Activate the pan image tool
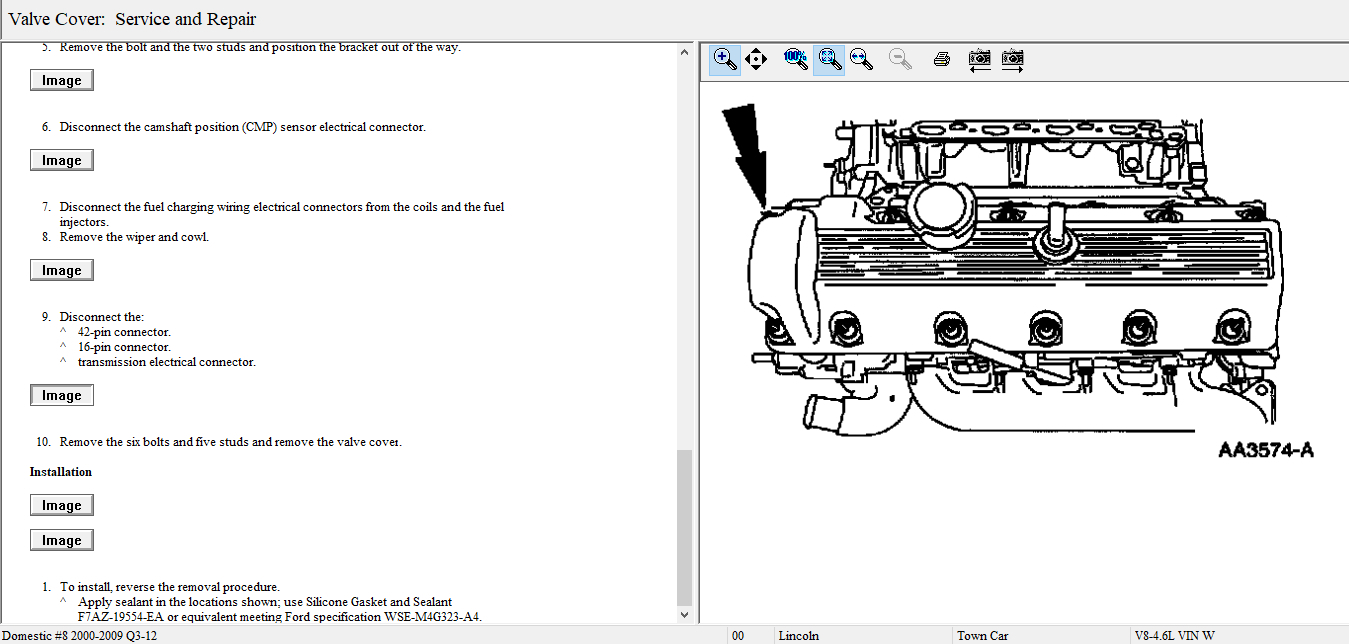Screen dimensions: 1349x644 click(x=756, y=59)
